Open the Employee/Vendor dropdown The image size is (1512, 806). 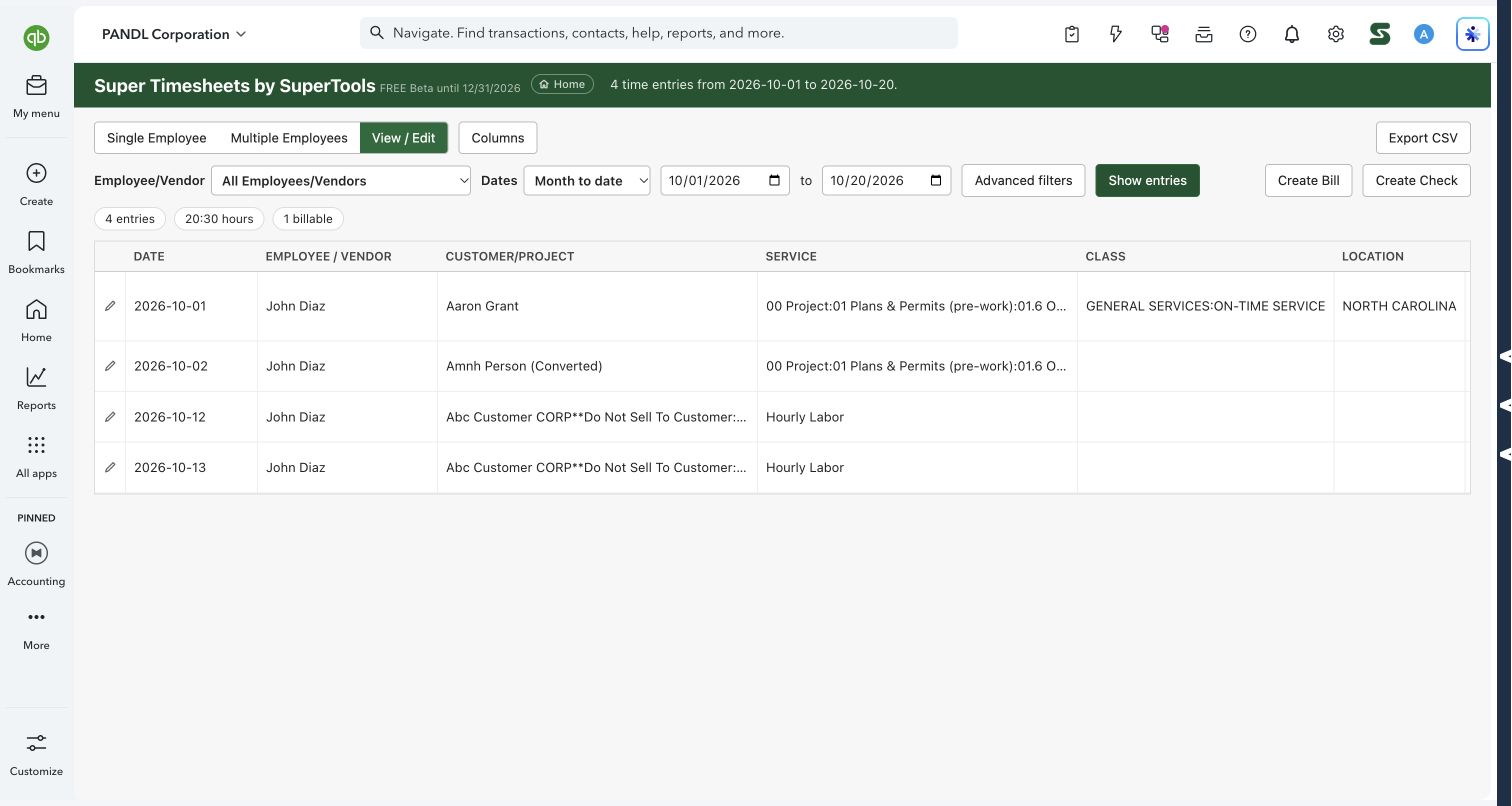point(341,181)
